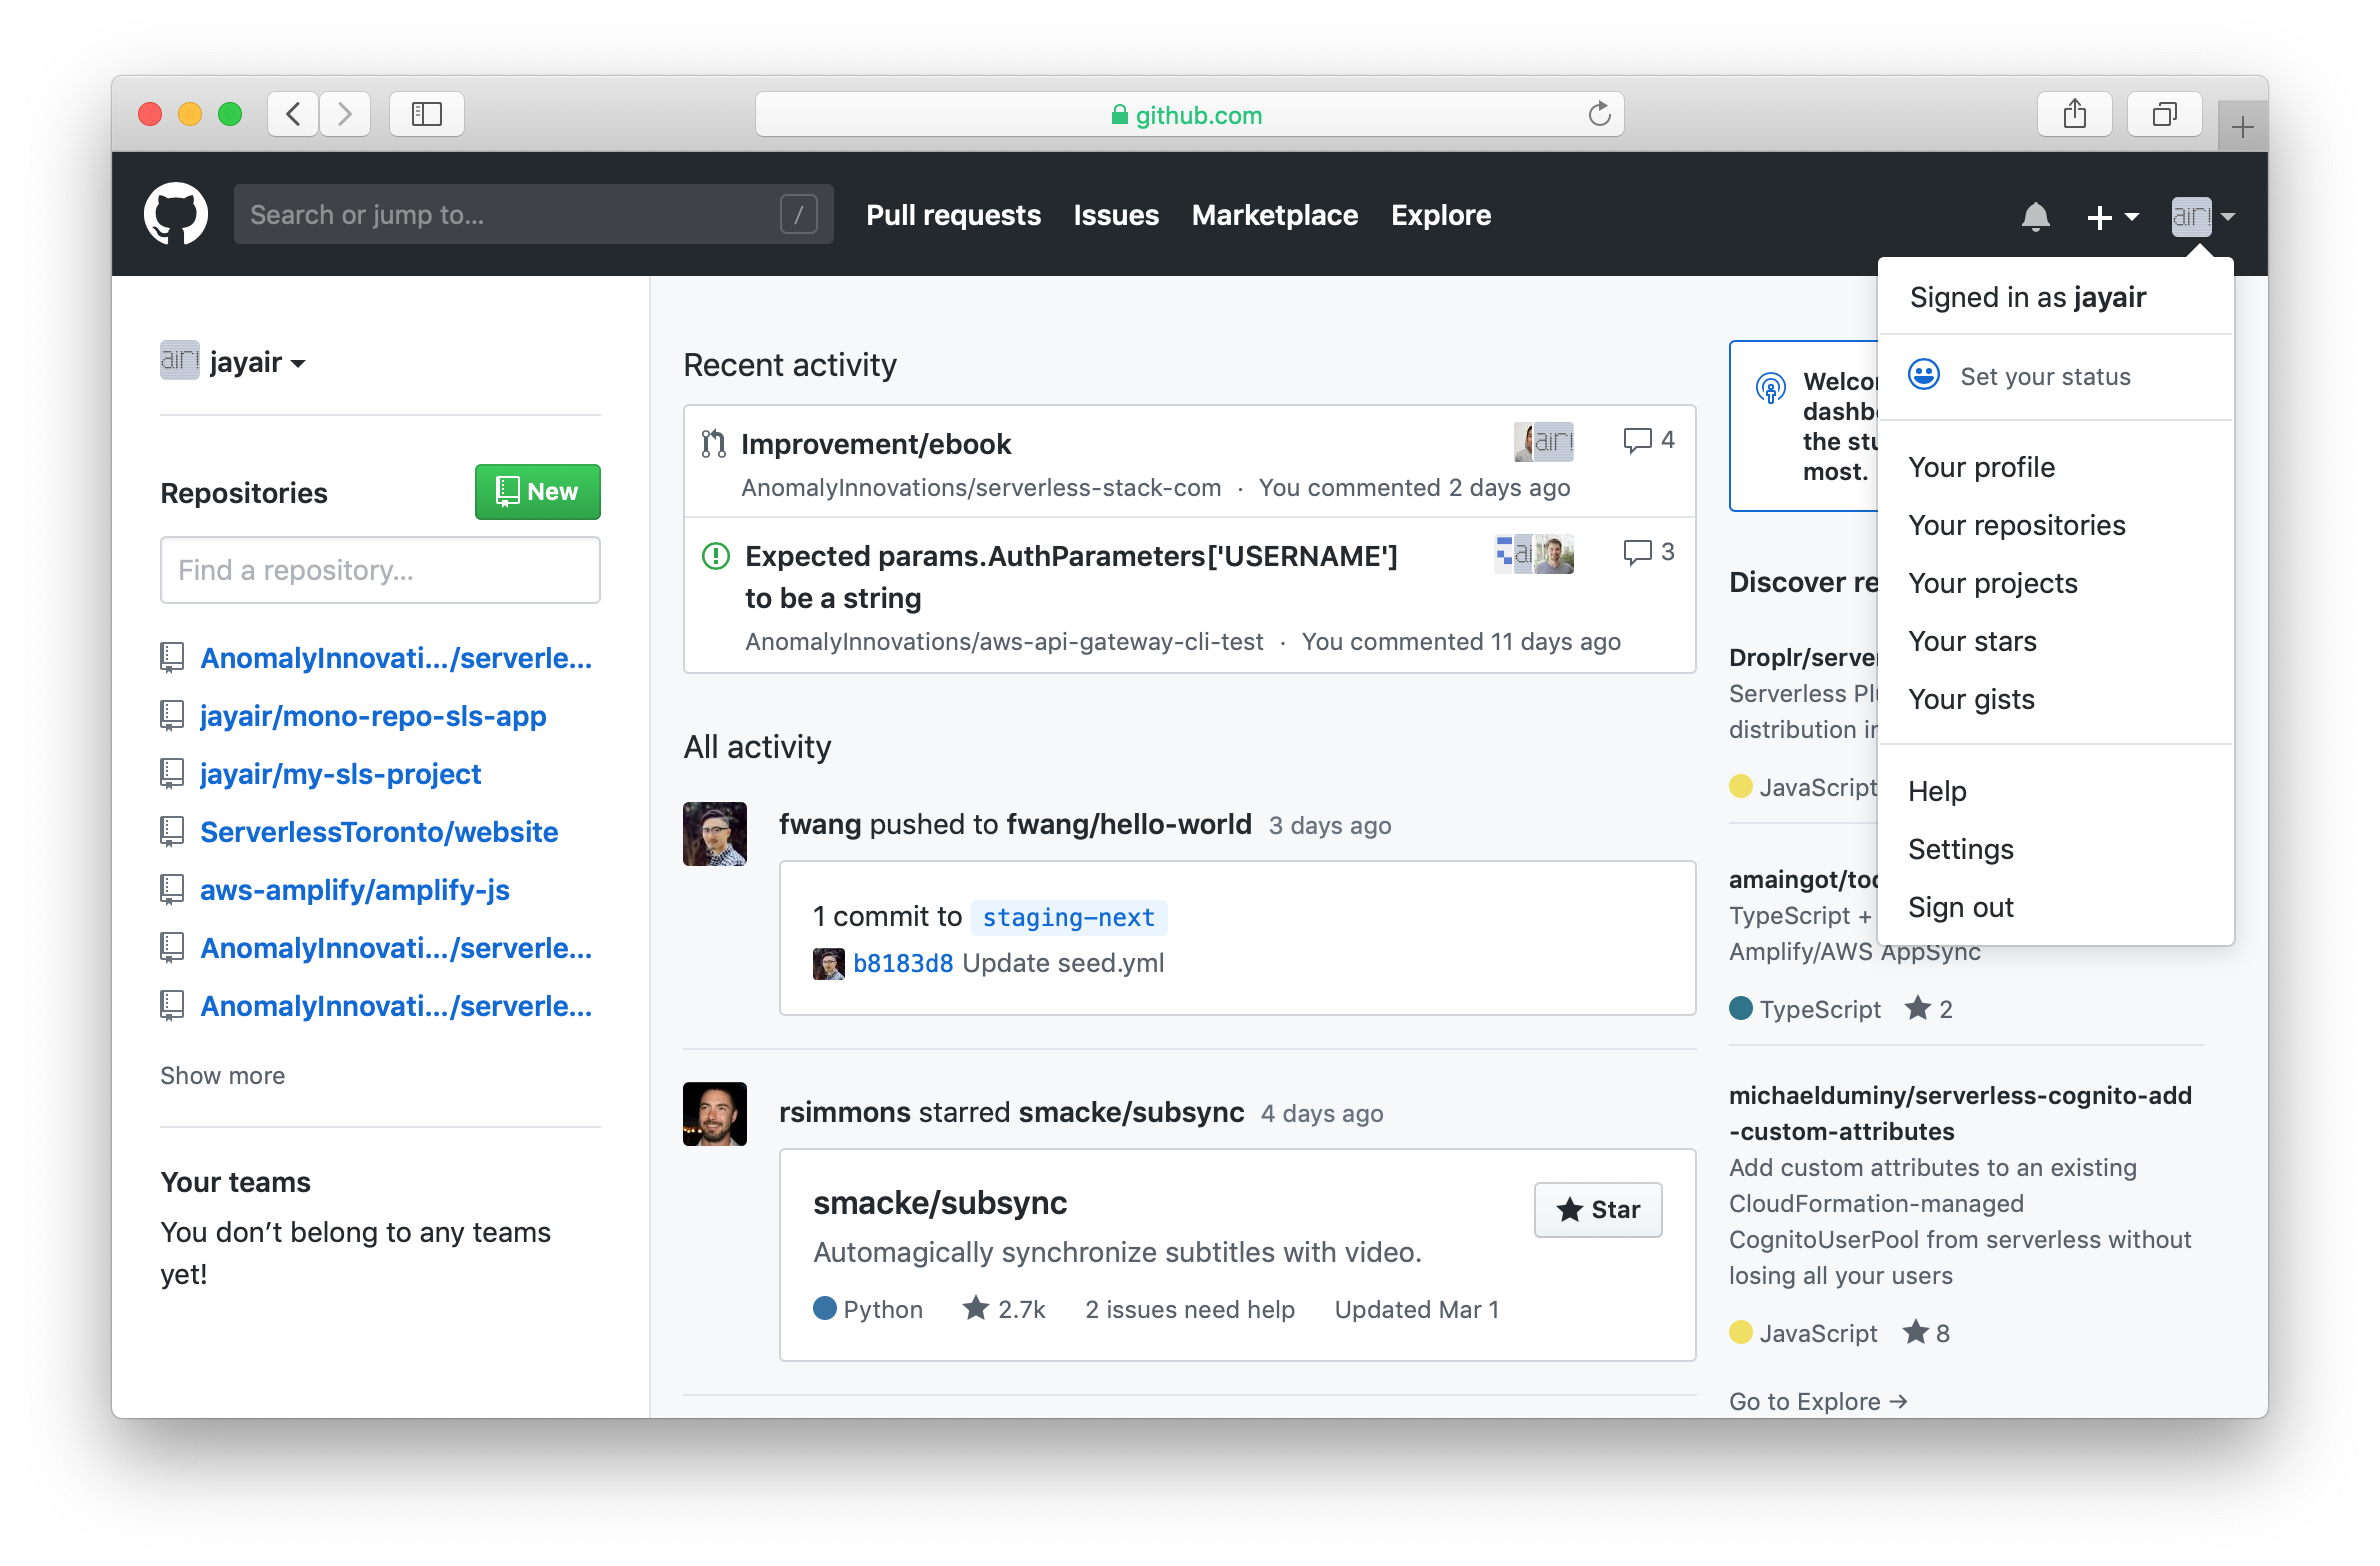Show all tabs overview icon

tap(2164, 115)
